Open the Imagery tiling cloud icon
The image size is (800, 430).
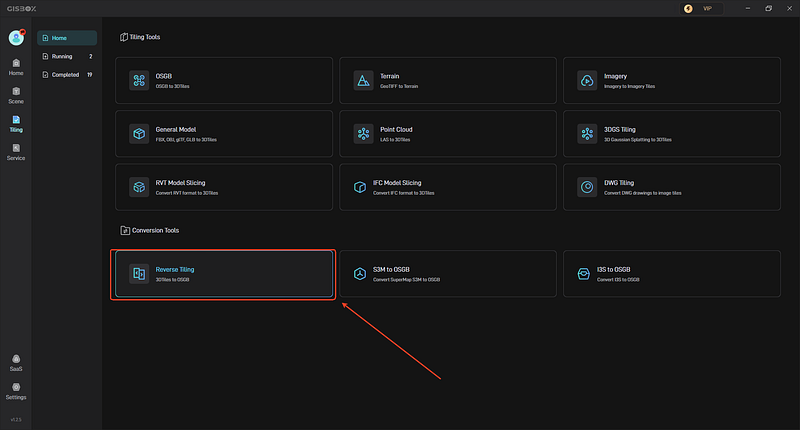click(x=587, y=81)
